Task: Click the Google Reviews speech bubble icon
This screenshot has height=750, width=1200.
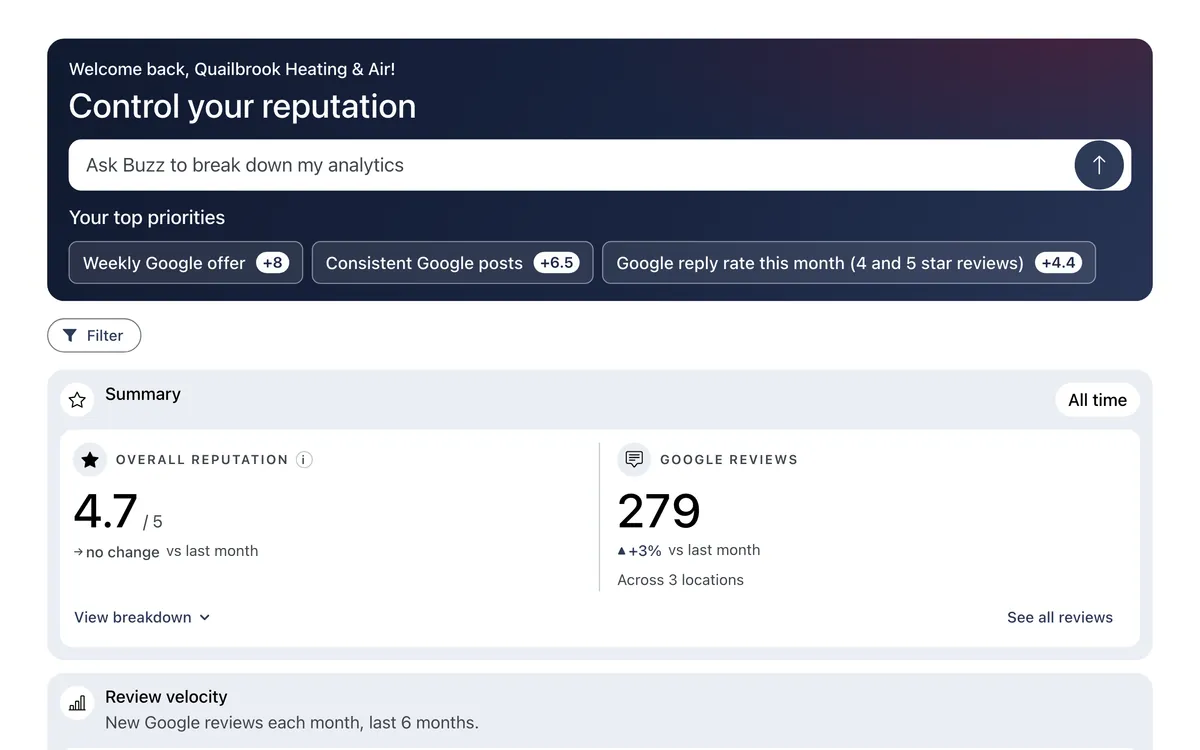Action: (634, 460)
